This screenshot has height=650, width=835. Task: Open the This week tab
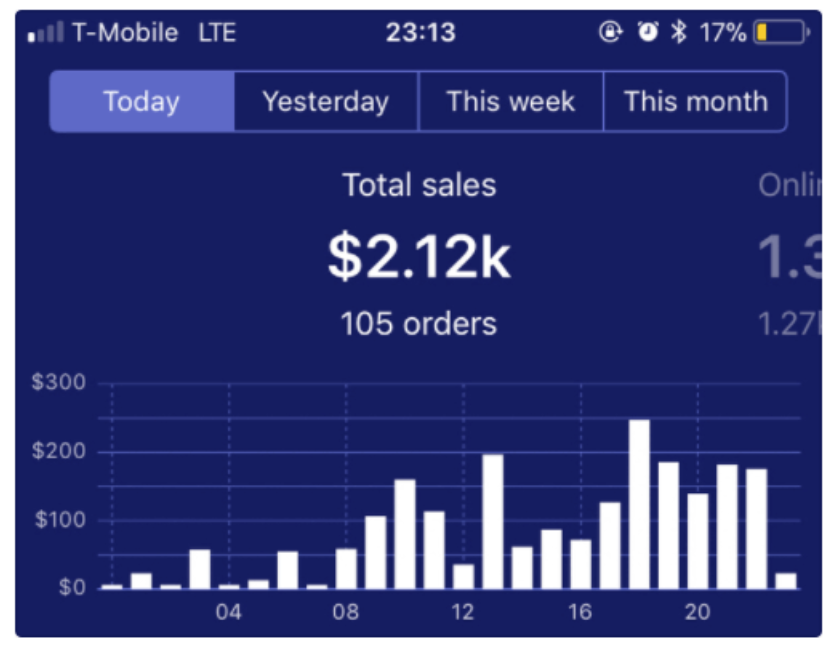tap(511, 101)
